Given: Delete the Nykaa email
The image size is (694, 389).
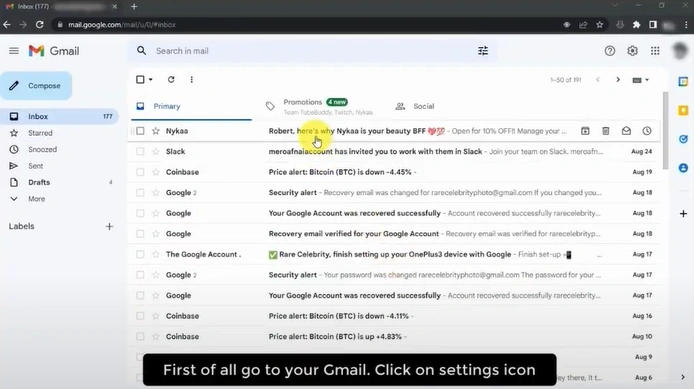Looking at the screenshot, I should (605, 131).
